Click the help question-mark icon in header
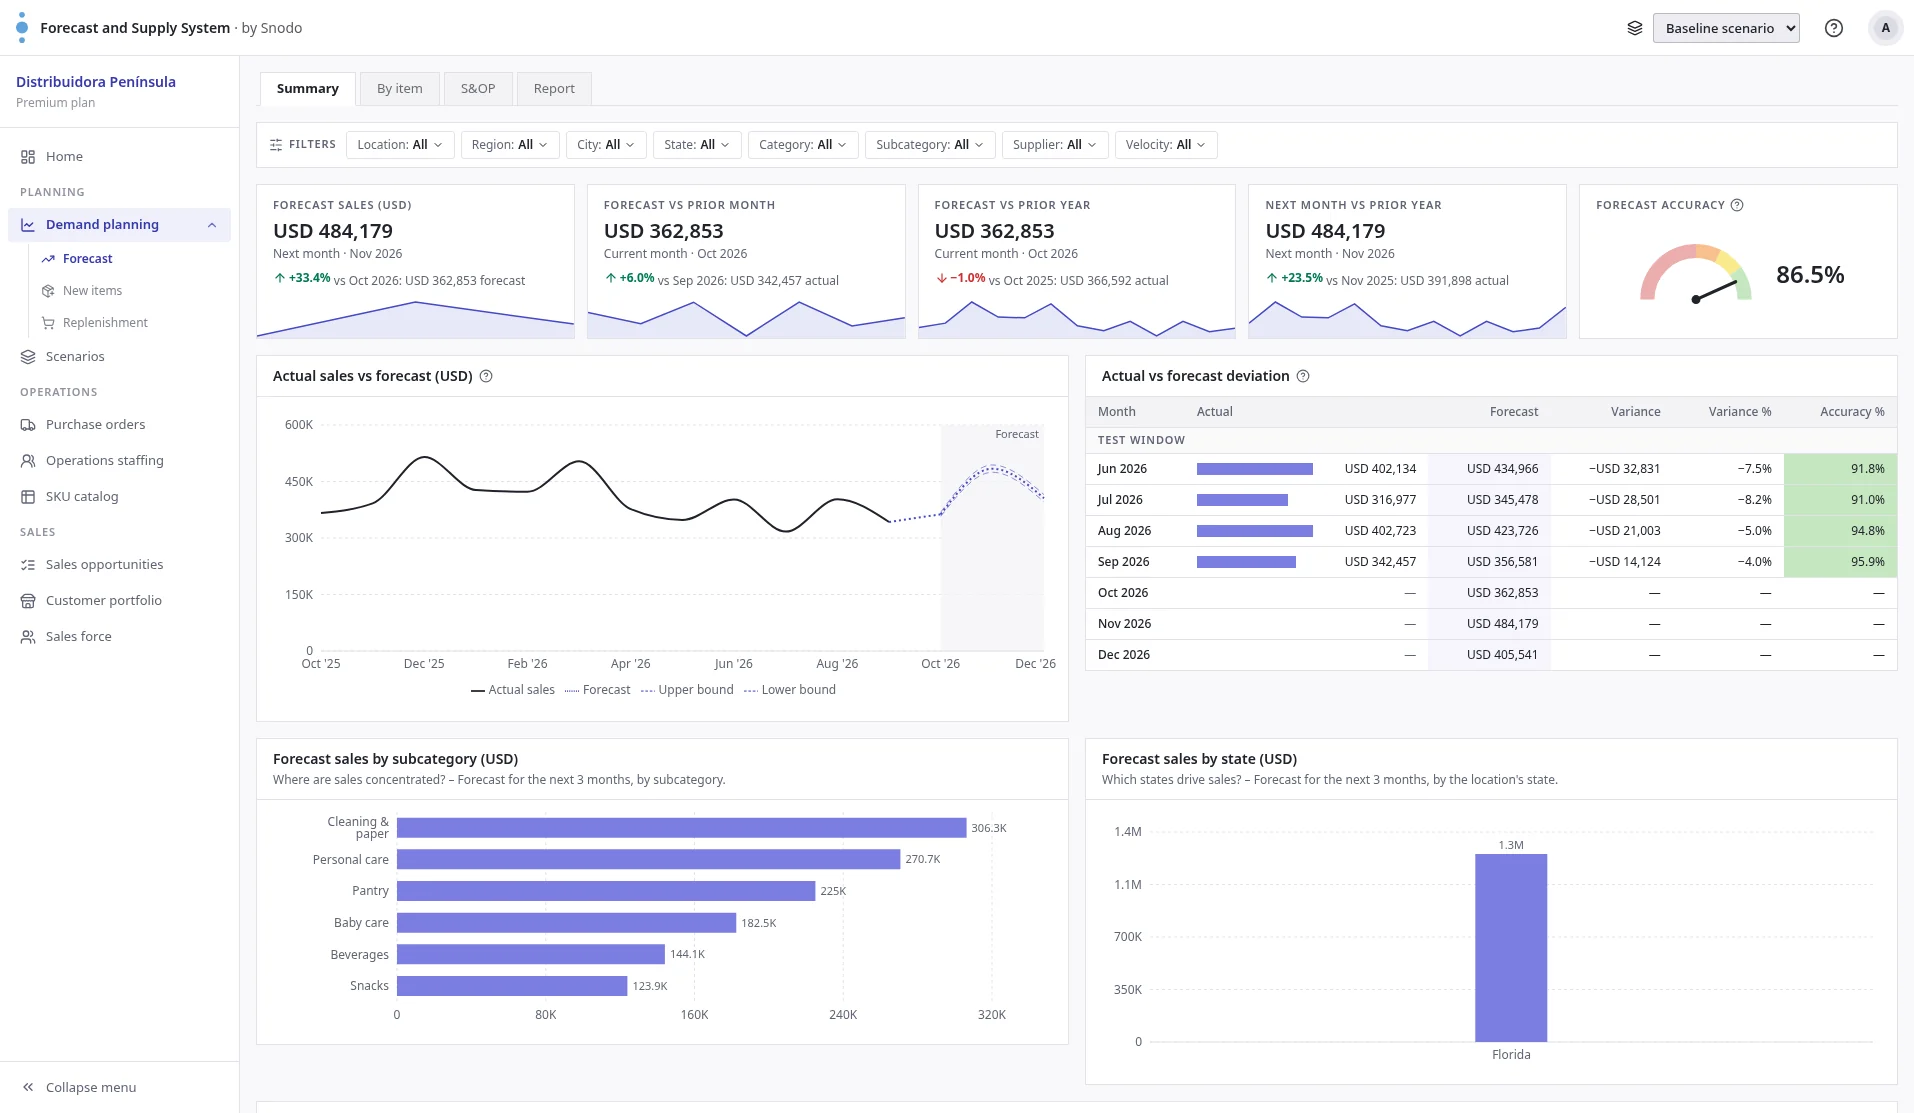1914x1113 pixels. tap(1834, 28)
